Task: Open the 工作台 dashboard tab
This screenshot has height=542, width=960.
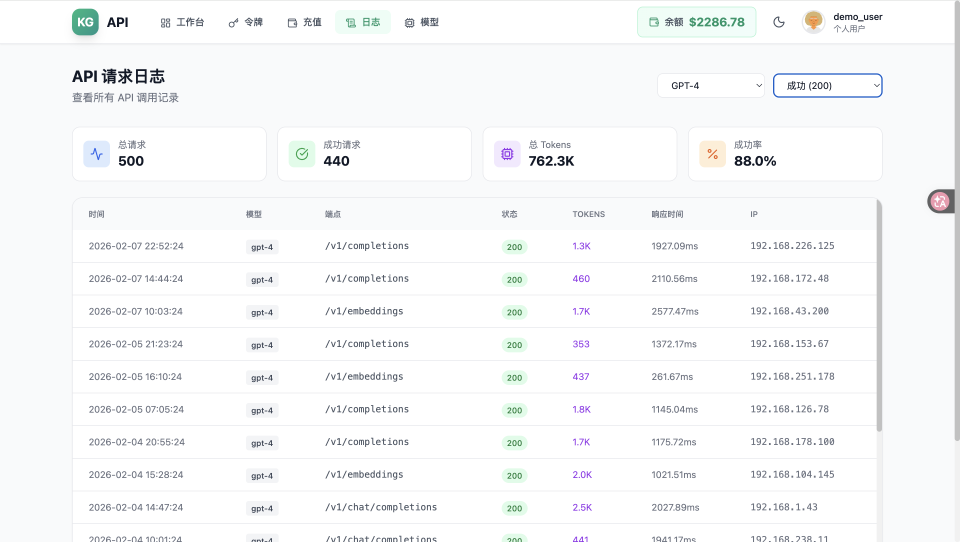Action: 182,22
